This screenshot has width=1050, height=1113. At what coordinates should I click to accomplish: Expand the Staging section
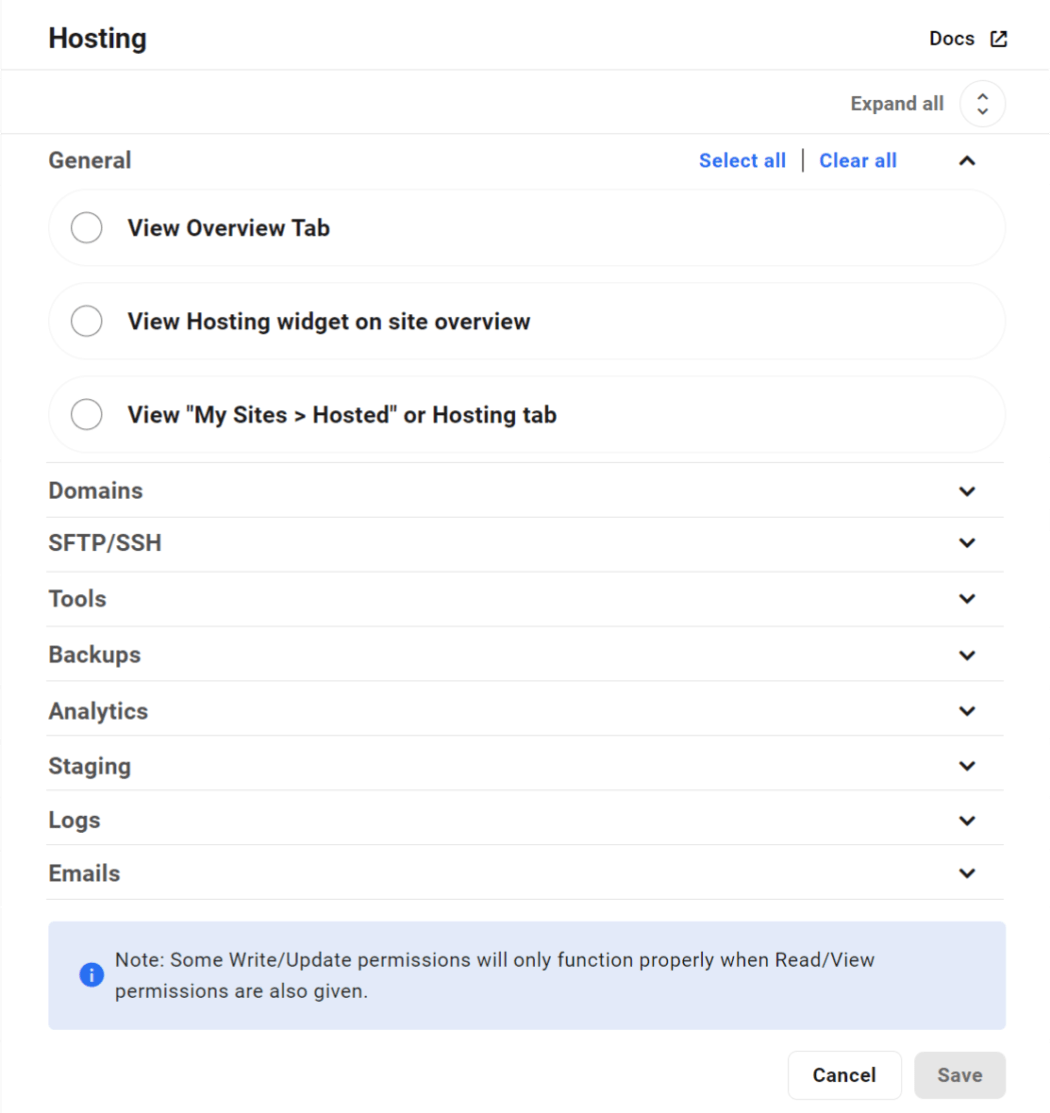click(966, 766)
